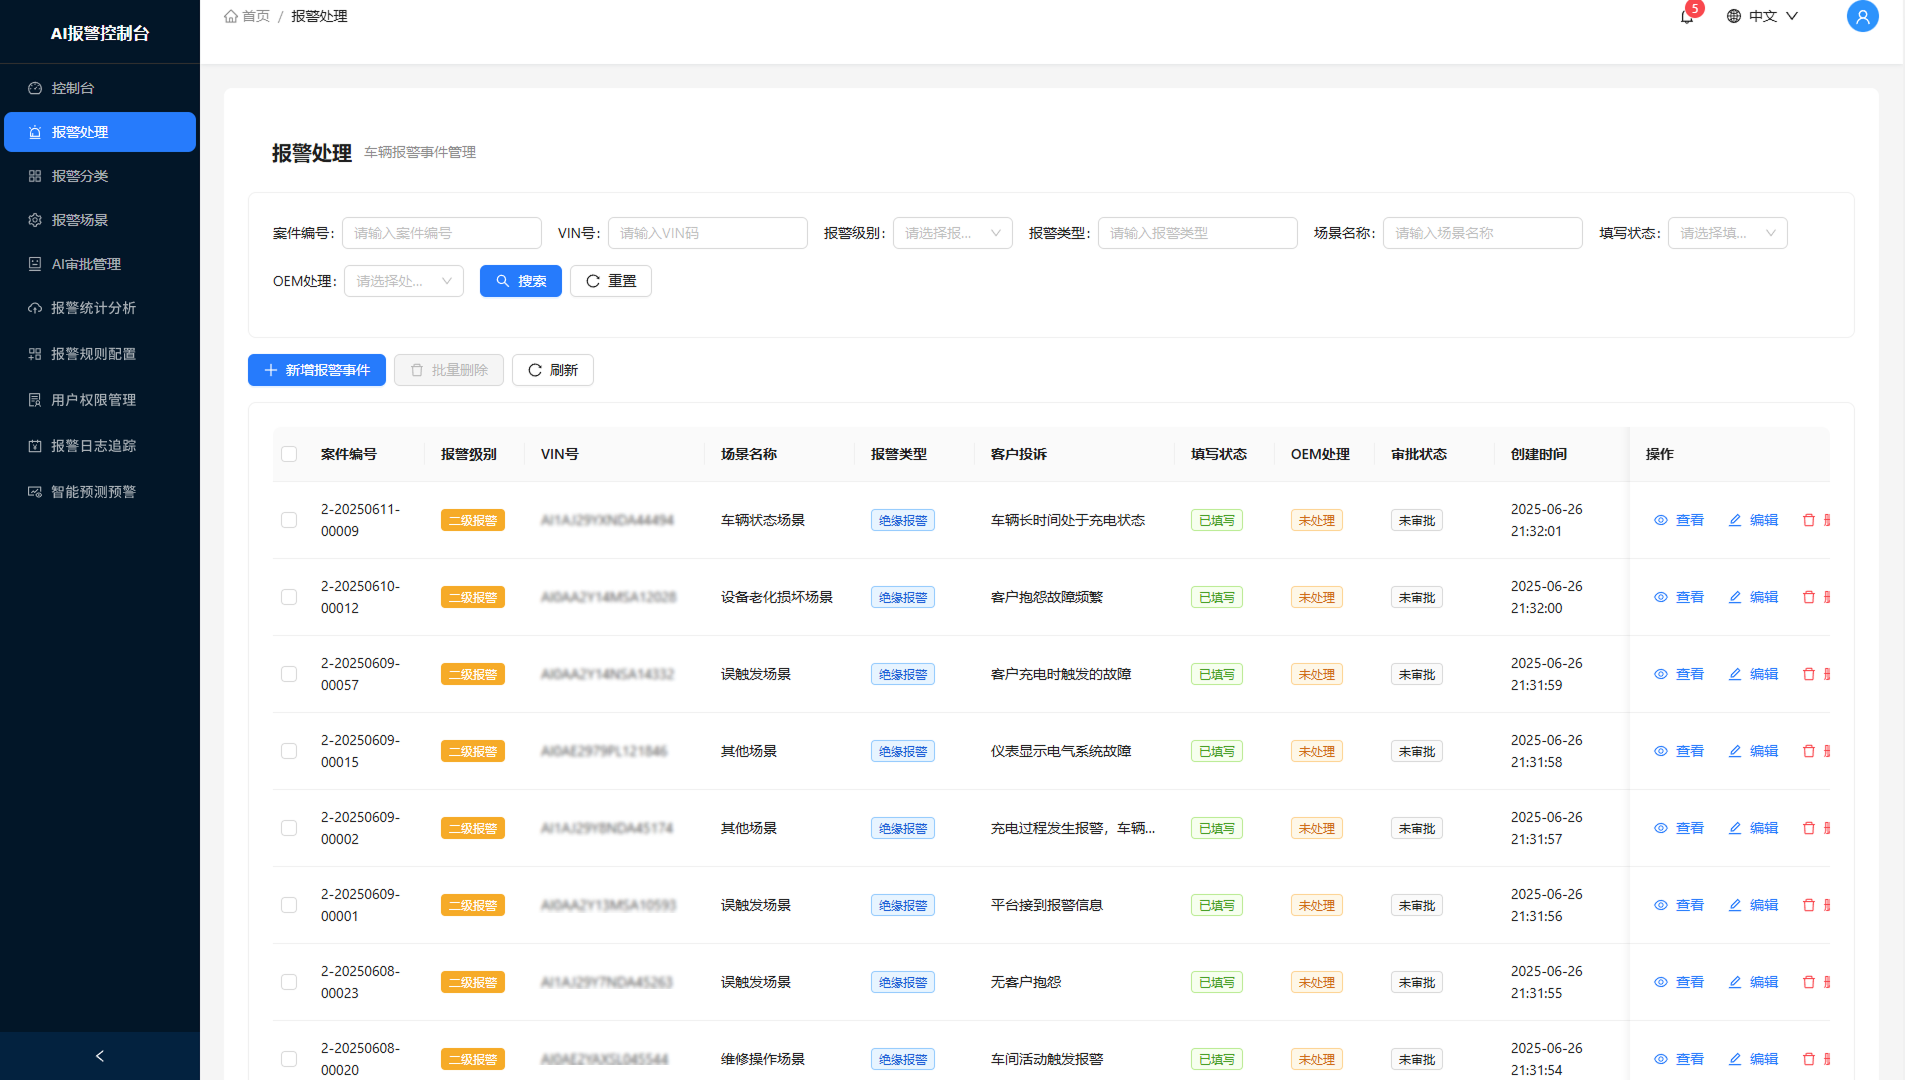Click the user avatar icon
The image size is (1905, 1080).
1862,17
